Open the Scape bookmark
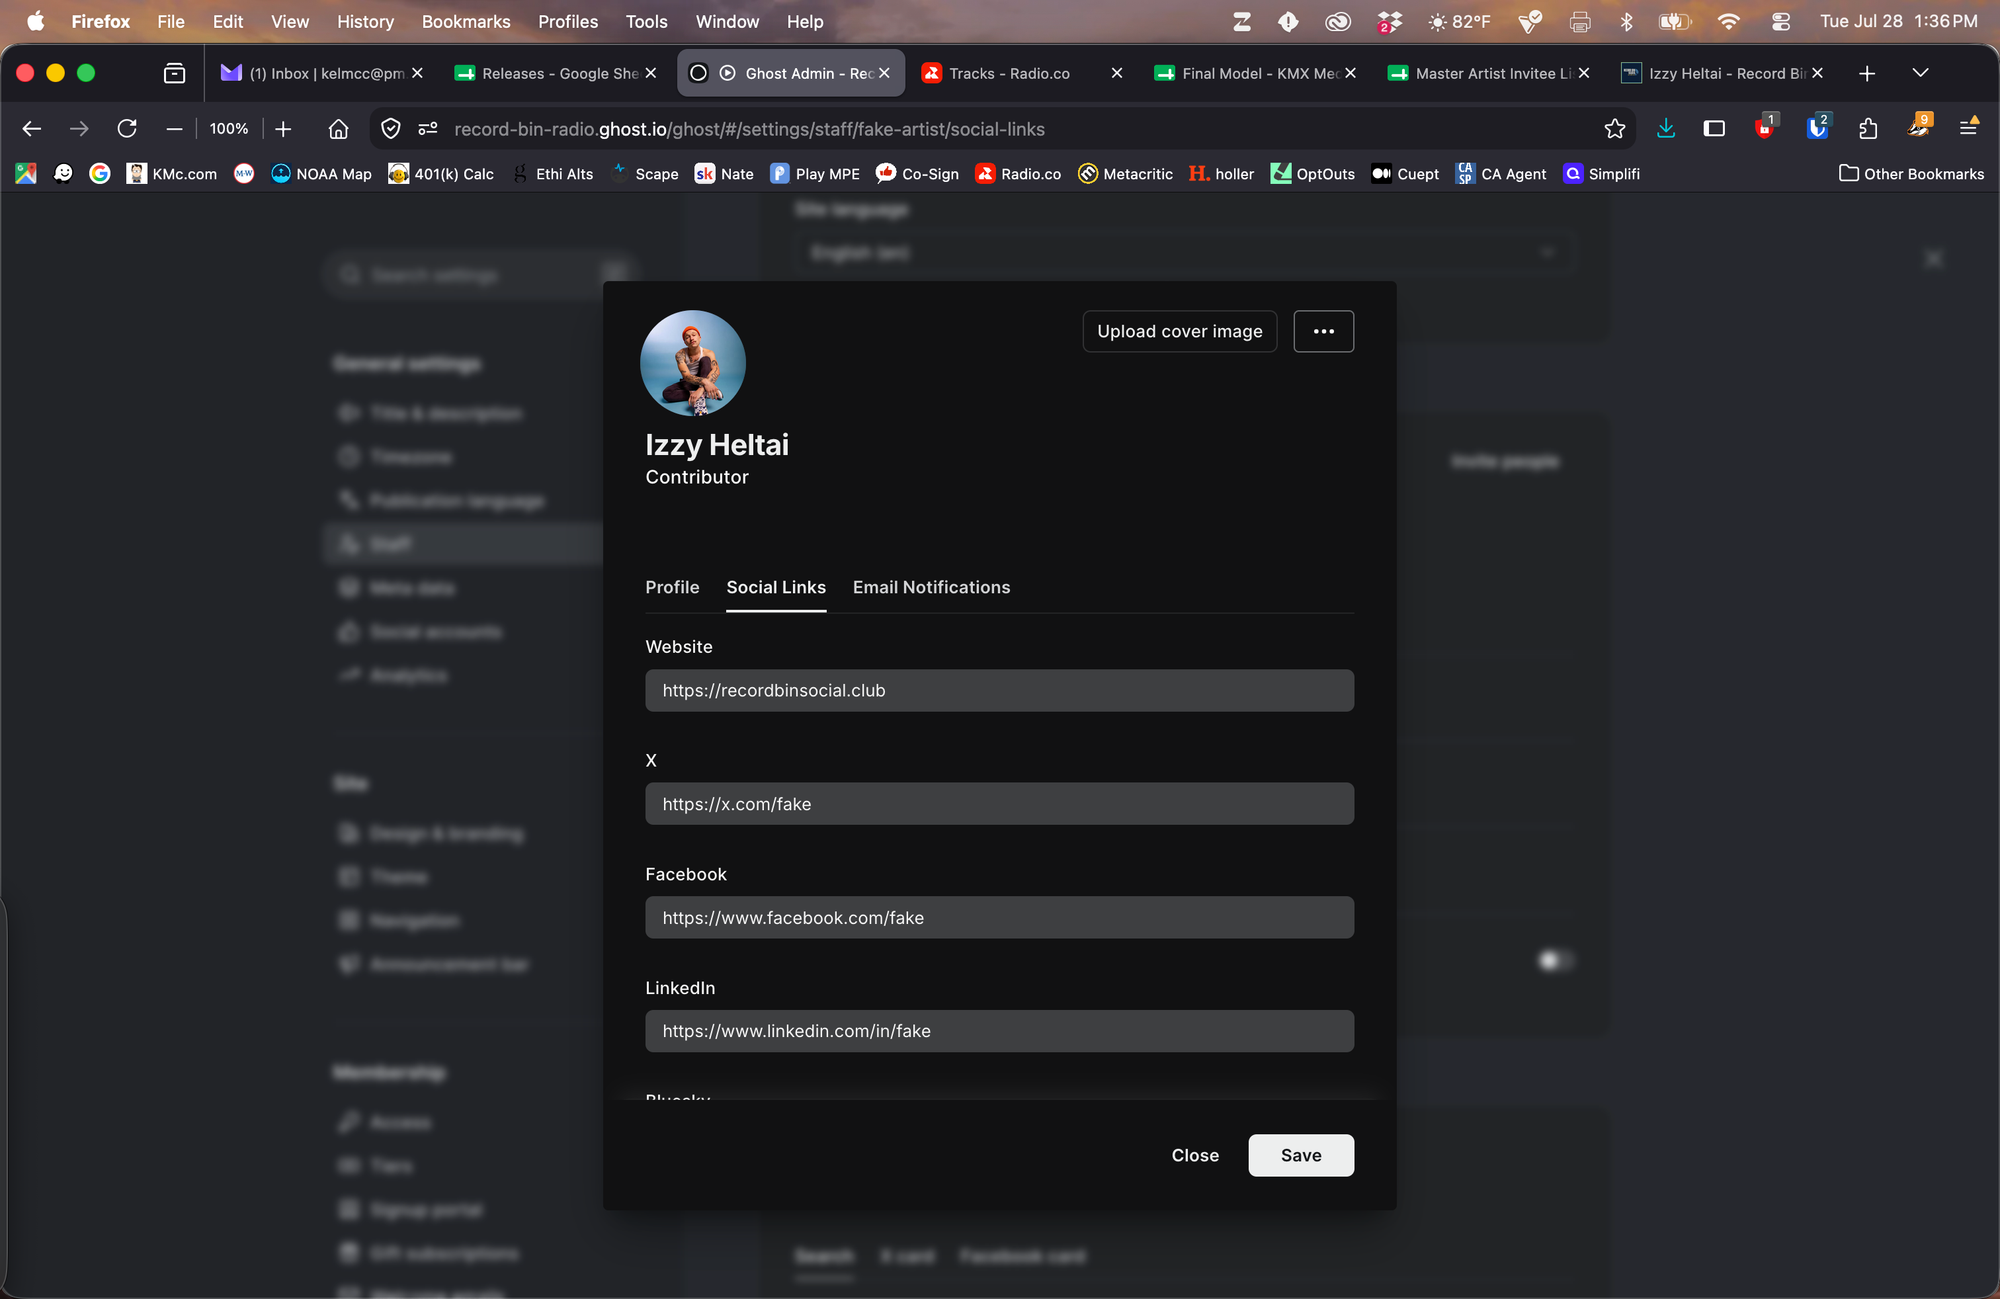This screenshot has width=2000, height=1299. pos(645,173)
